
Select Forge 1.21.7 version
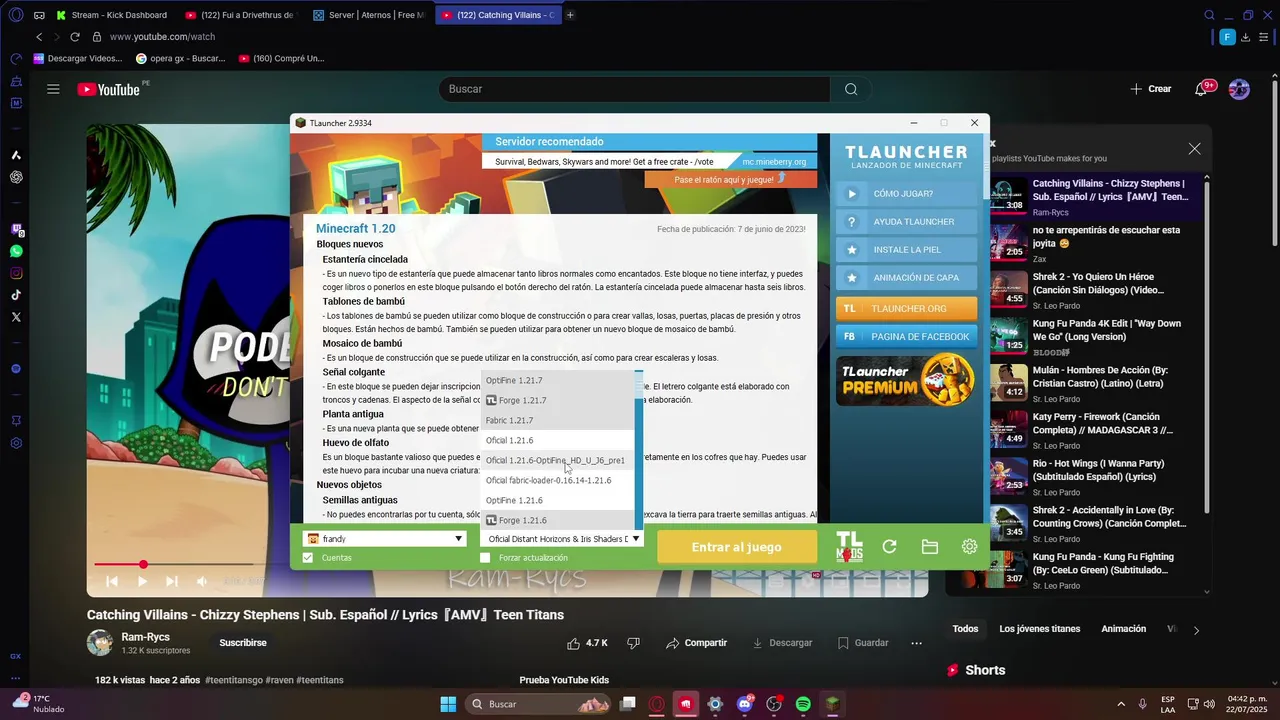(558, 401)
